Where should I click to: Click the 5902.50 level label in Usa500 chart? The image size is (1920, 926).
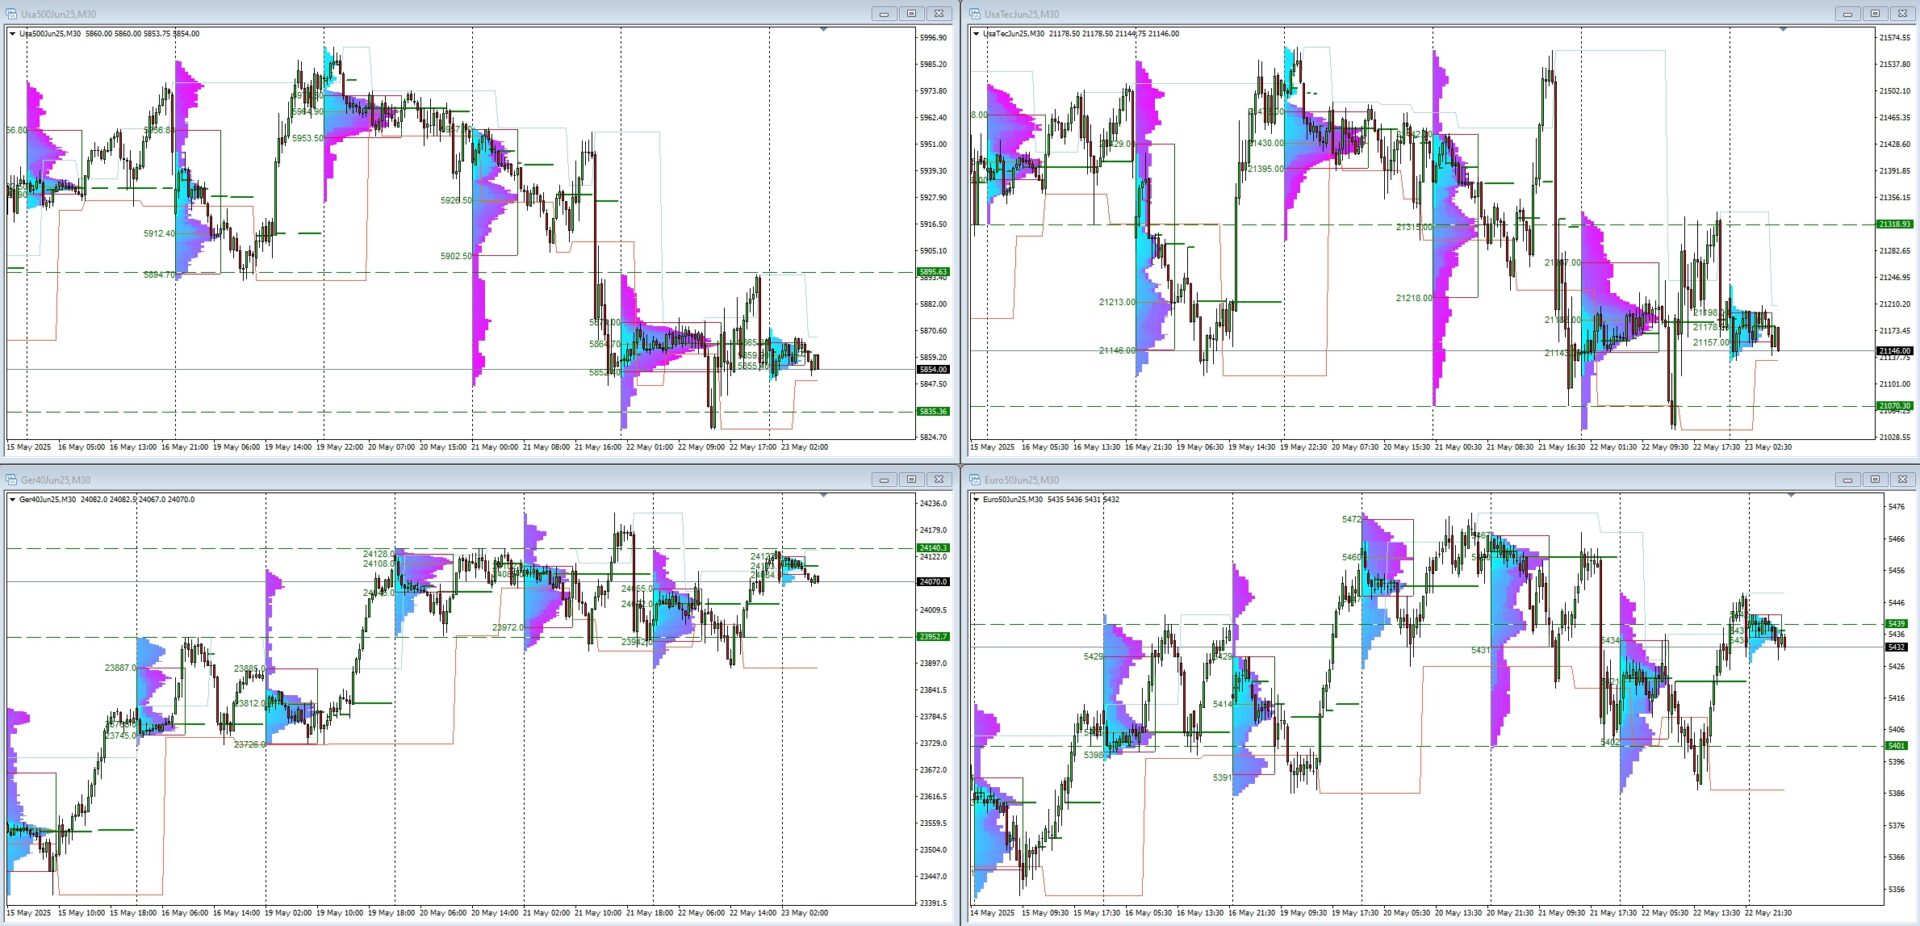pyautogui.click(x=456, y=257)
